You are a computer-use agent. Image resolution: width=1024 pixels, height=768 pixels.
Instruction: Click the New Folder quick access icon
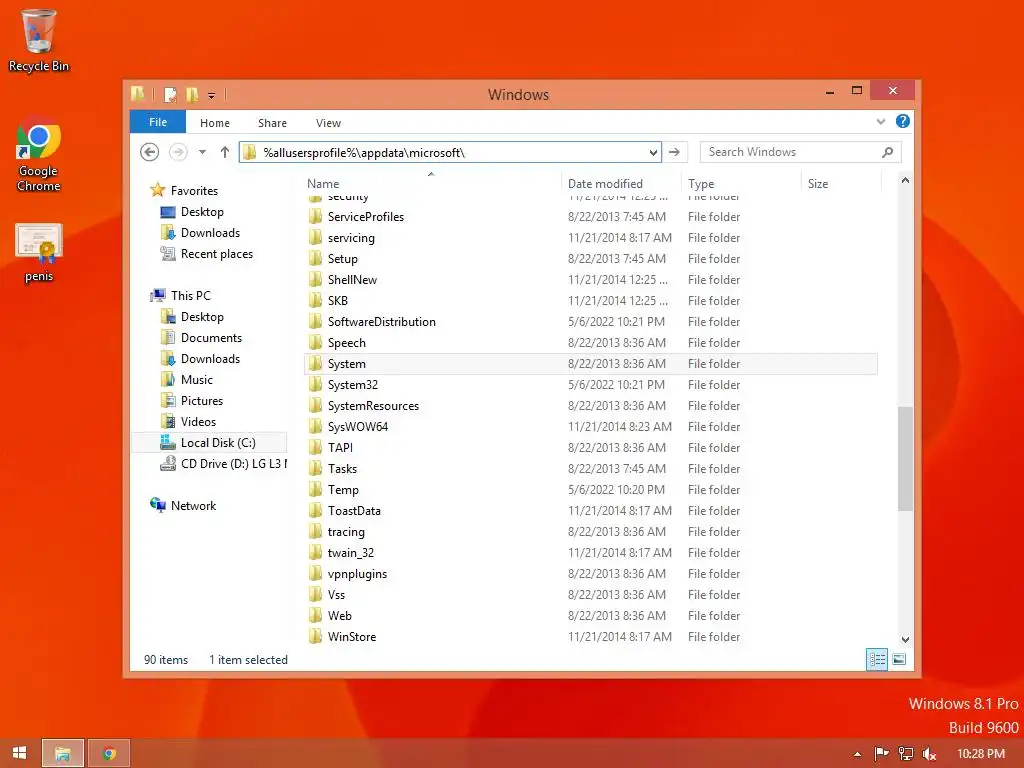192,95
